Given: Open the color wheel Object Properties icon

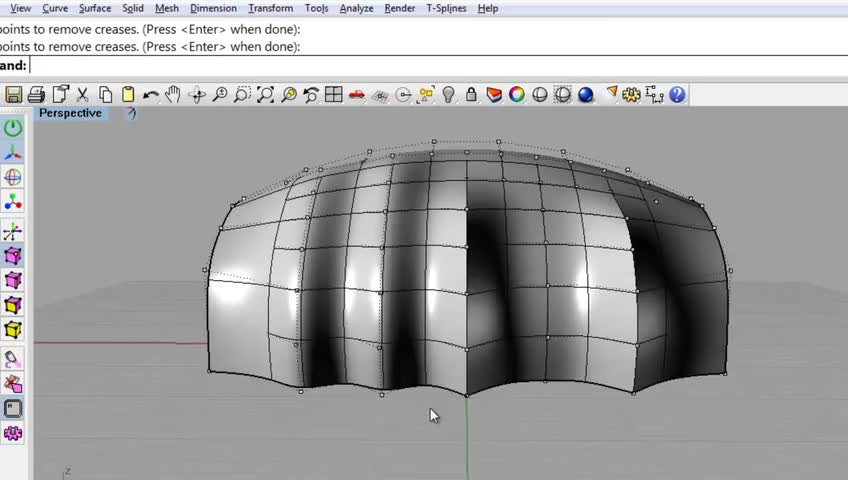Looking at the screenshot, I should click(516, 95).
